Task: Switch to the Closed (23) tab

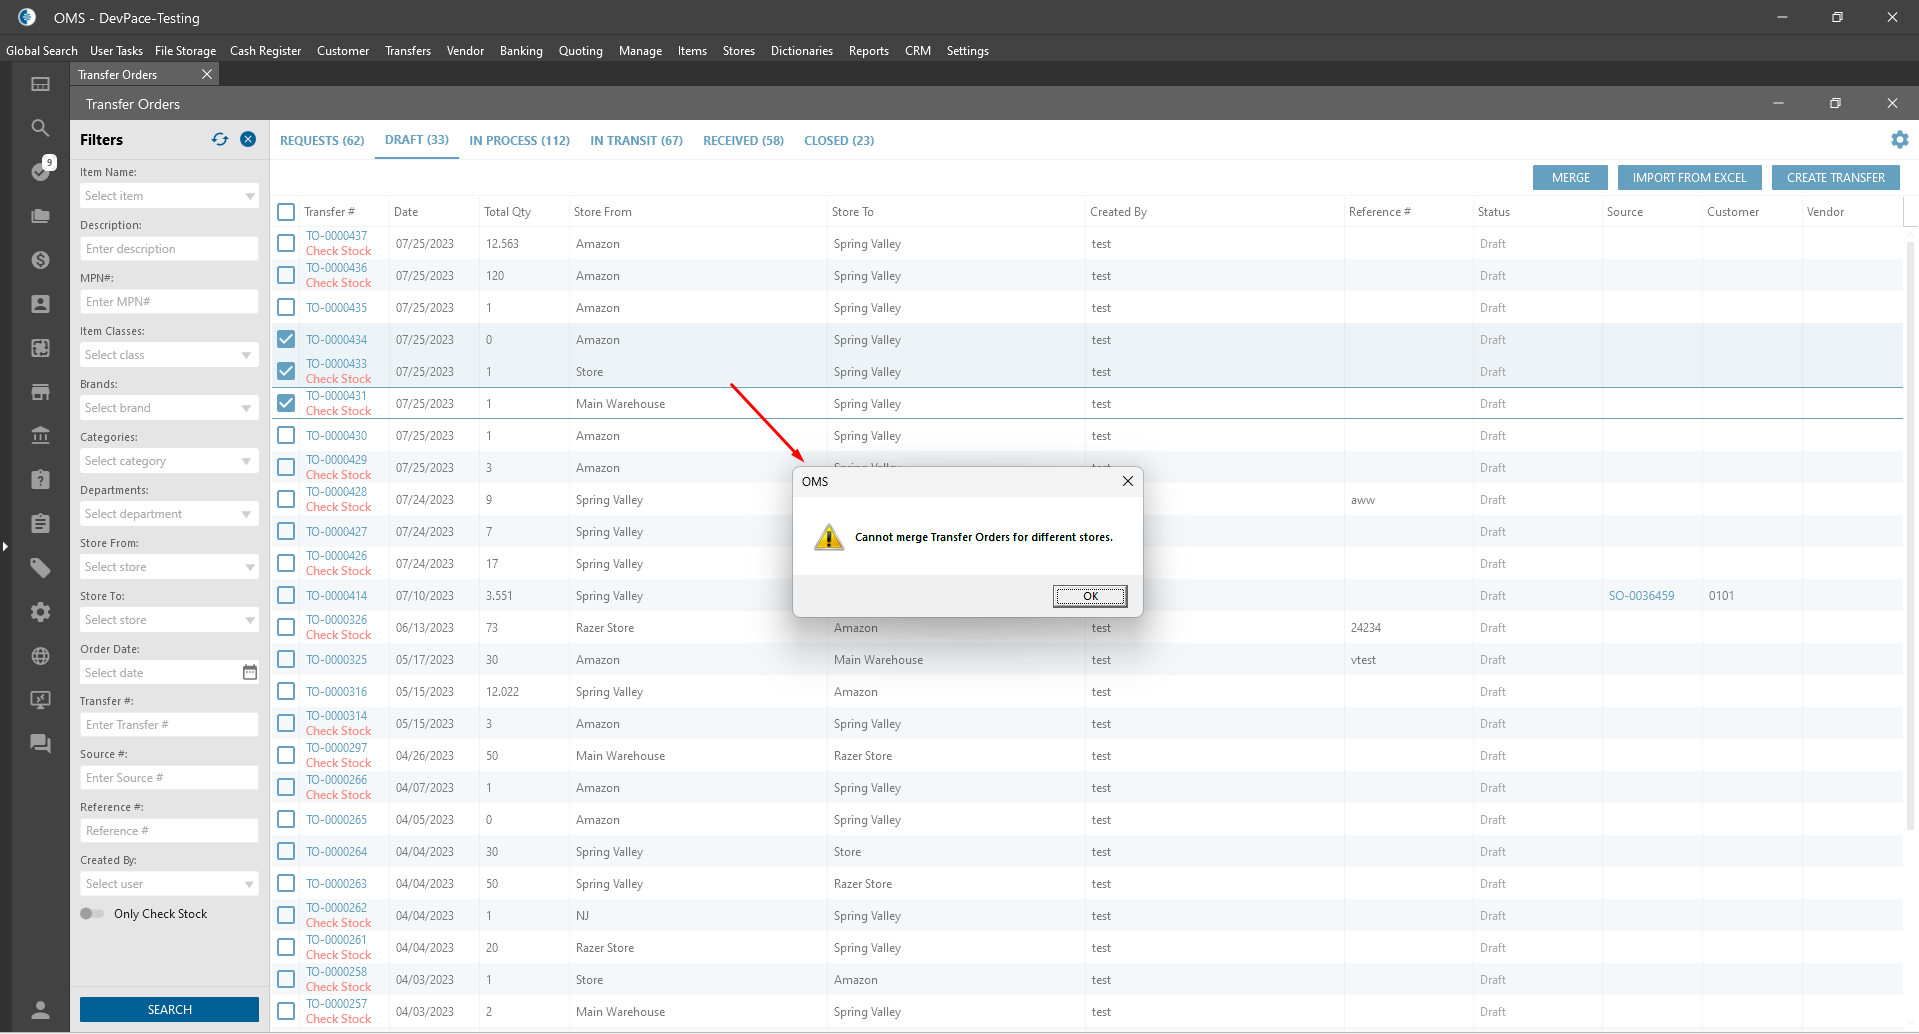Action: click(839, 141)
